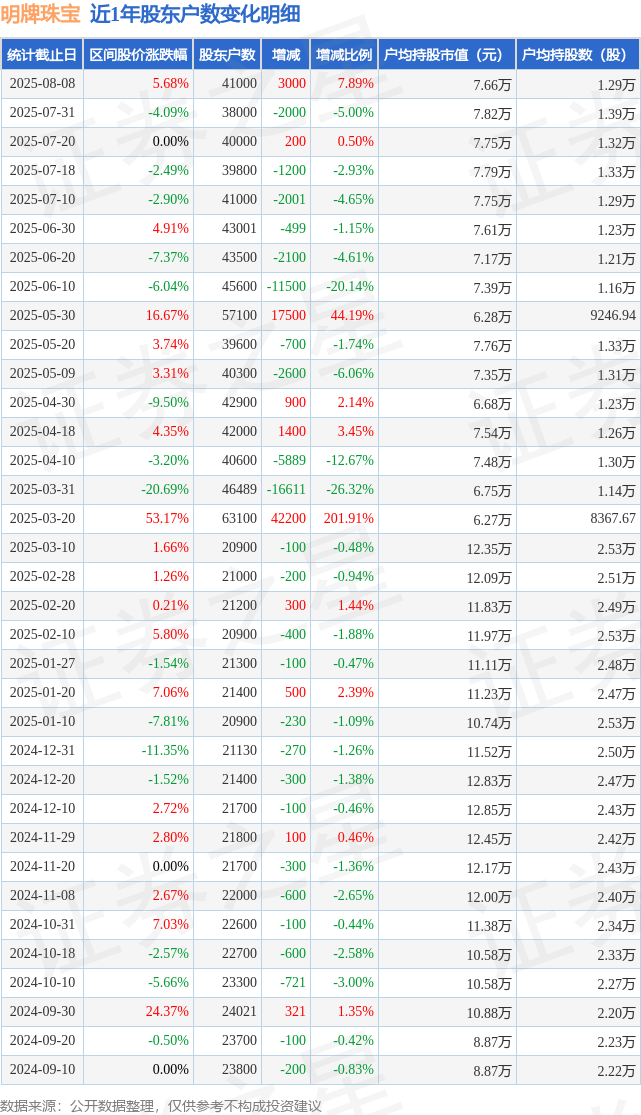Click the 明牌珠宝 stock name title
The image size is (641, 1115).
pyautogui.click(x=40, y=14)
